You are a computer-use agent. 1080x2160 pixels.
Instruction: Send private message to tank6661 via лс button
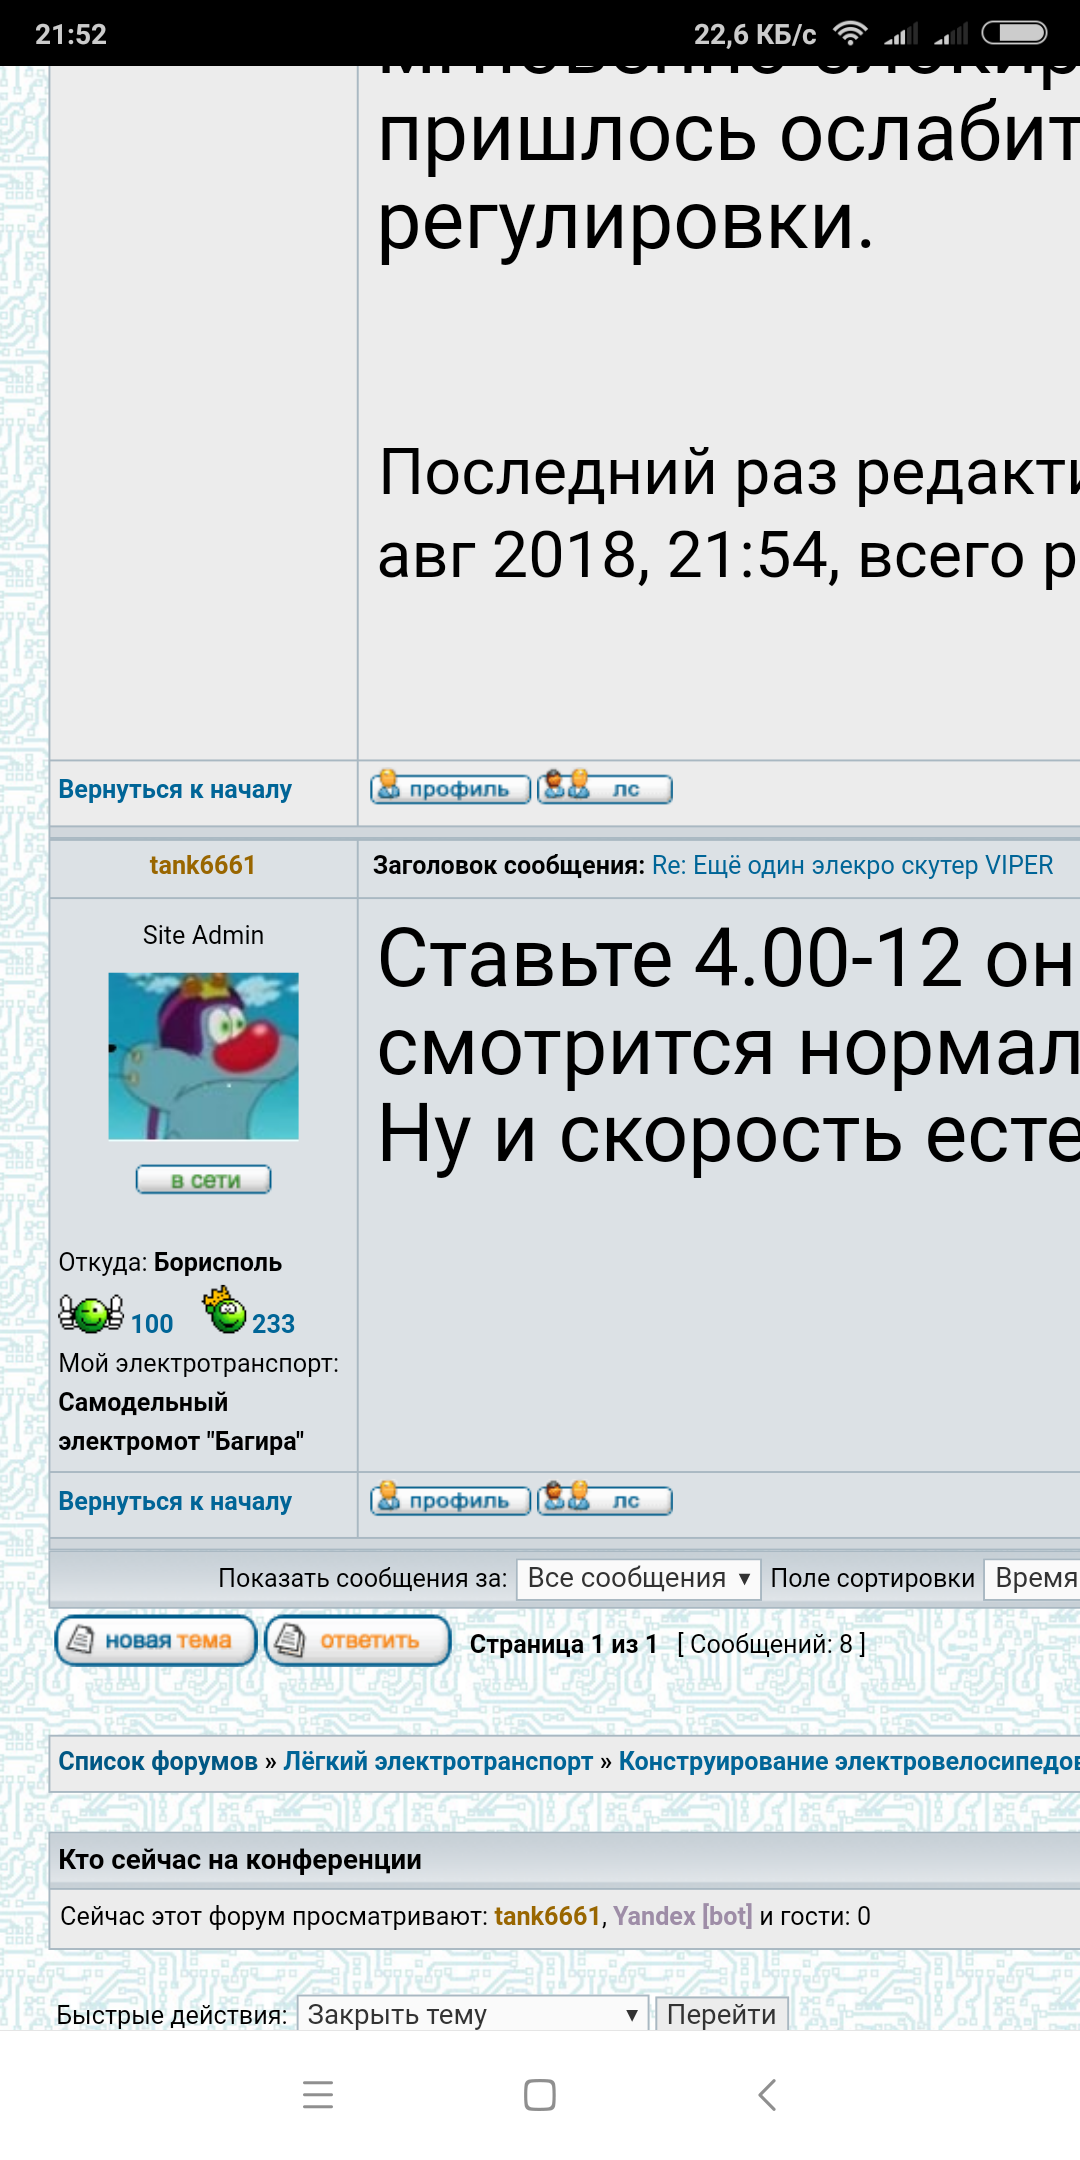605,1501
